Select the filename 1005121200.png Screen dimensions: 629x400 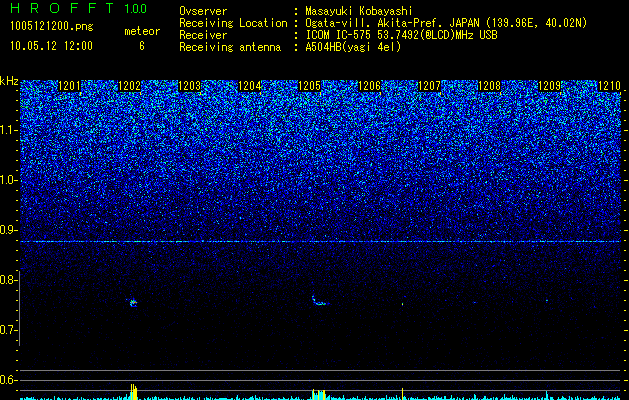click(x=52, y=27)
